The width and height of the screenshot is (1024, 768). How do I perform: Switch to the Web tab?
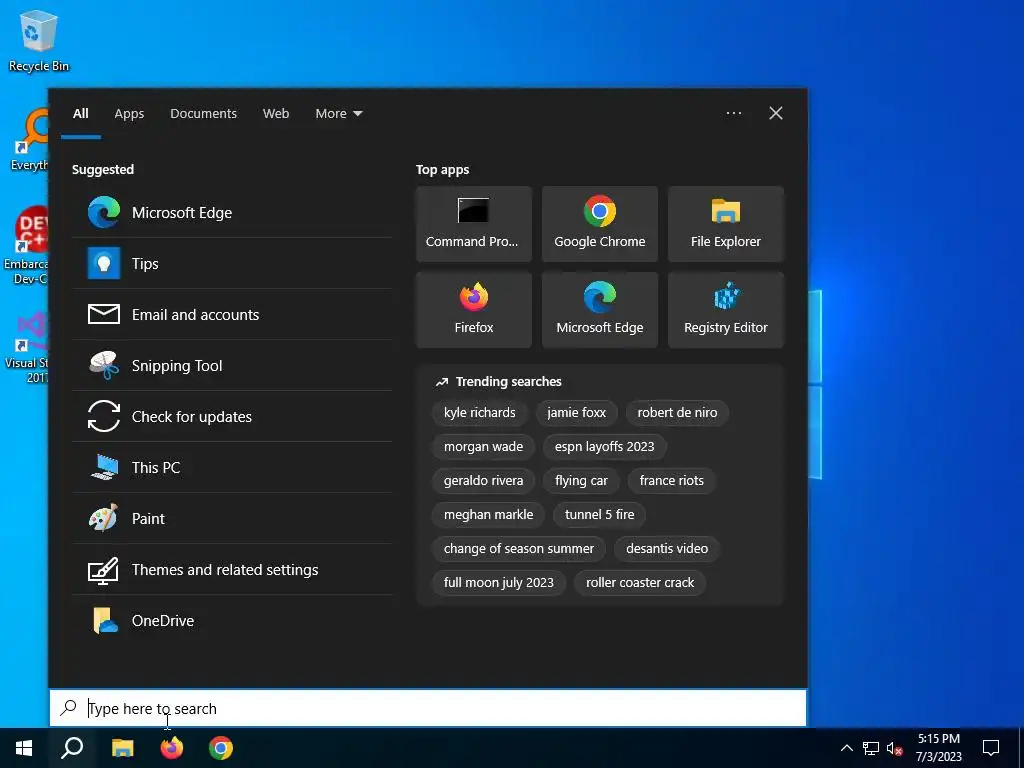(276, 114)
